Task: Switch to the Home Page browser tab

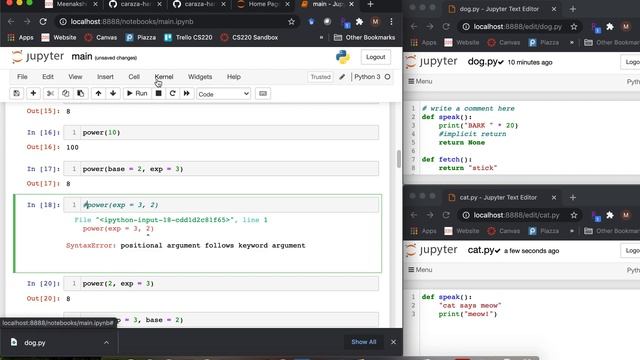Action: (263, 4)
